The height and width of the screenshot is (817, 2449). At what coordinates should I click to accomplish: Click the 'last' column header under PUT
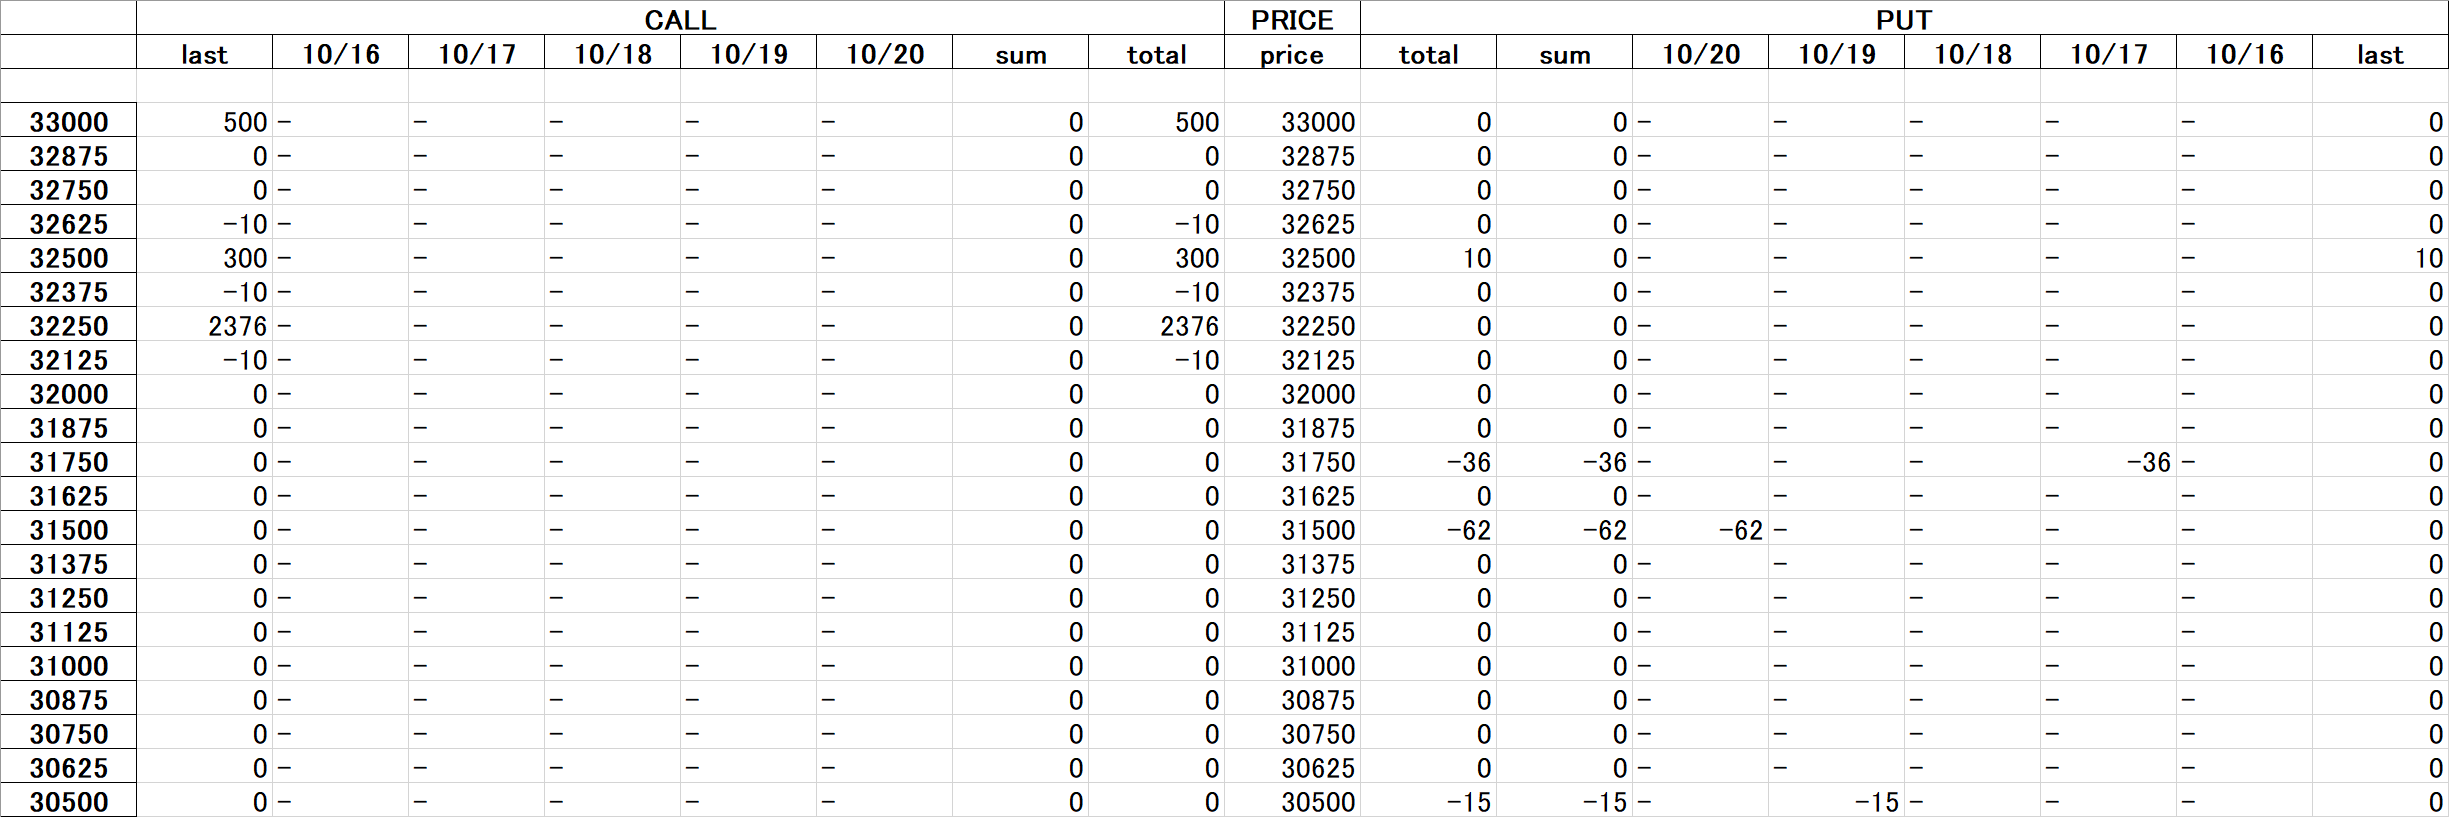2380,54
